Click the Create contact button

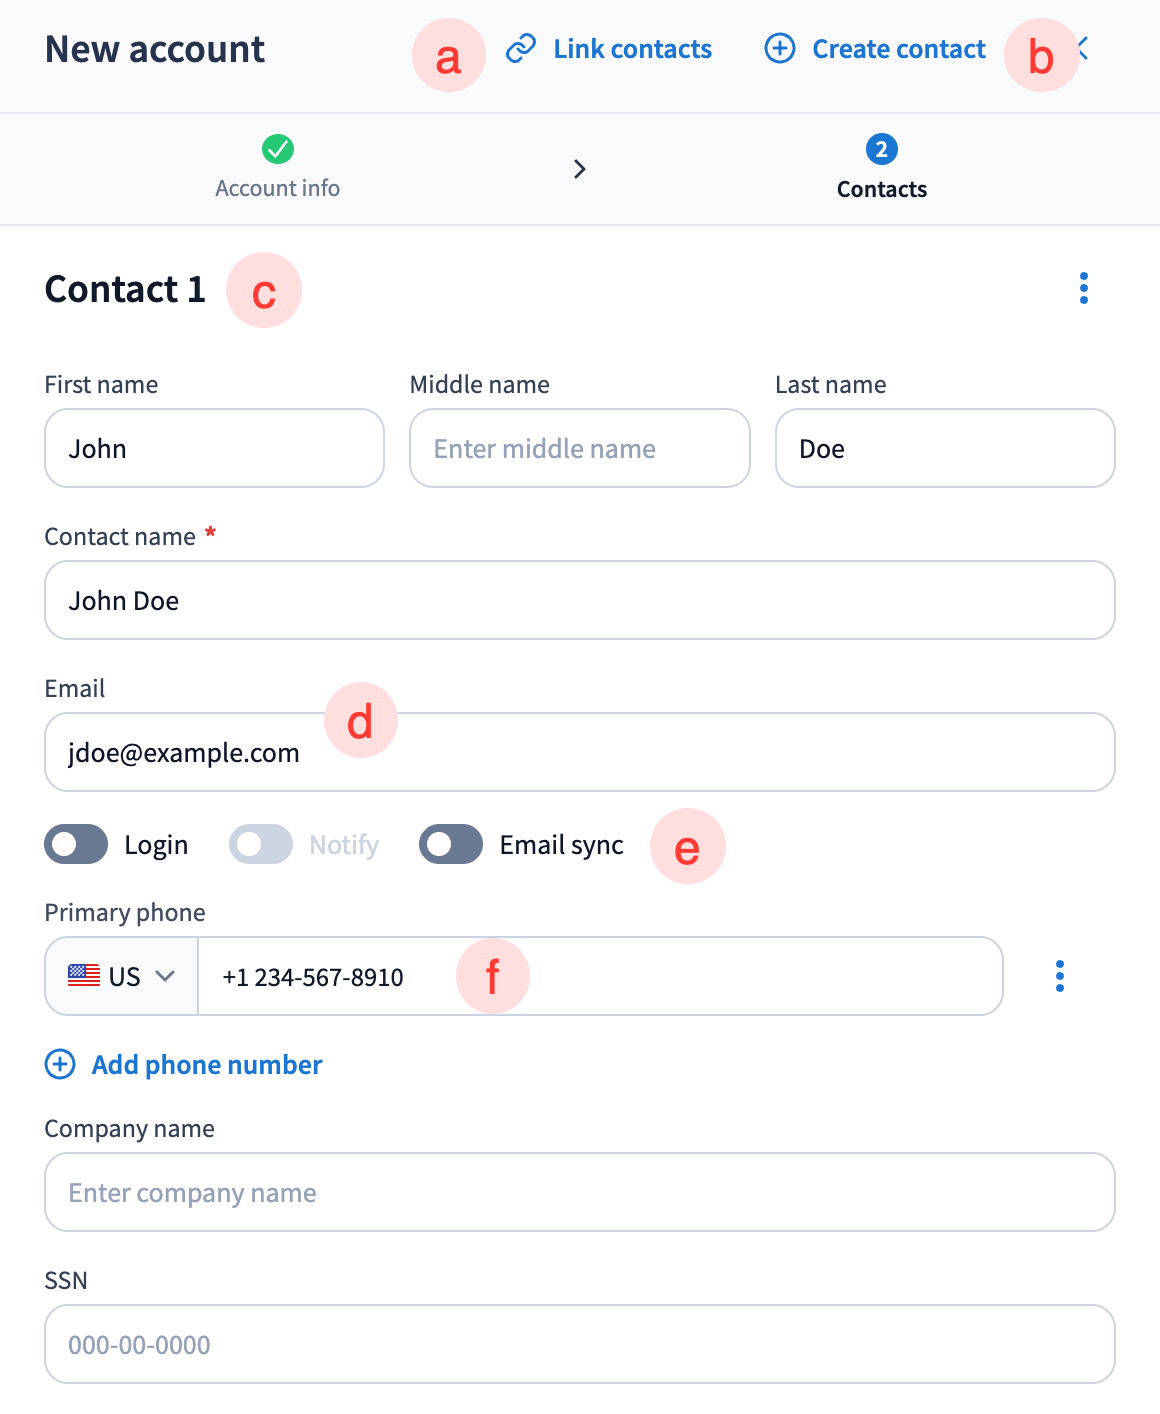(x=898, y=49)
